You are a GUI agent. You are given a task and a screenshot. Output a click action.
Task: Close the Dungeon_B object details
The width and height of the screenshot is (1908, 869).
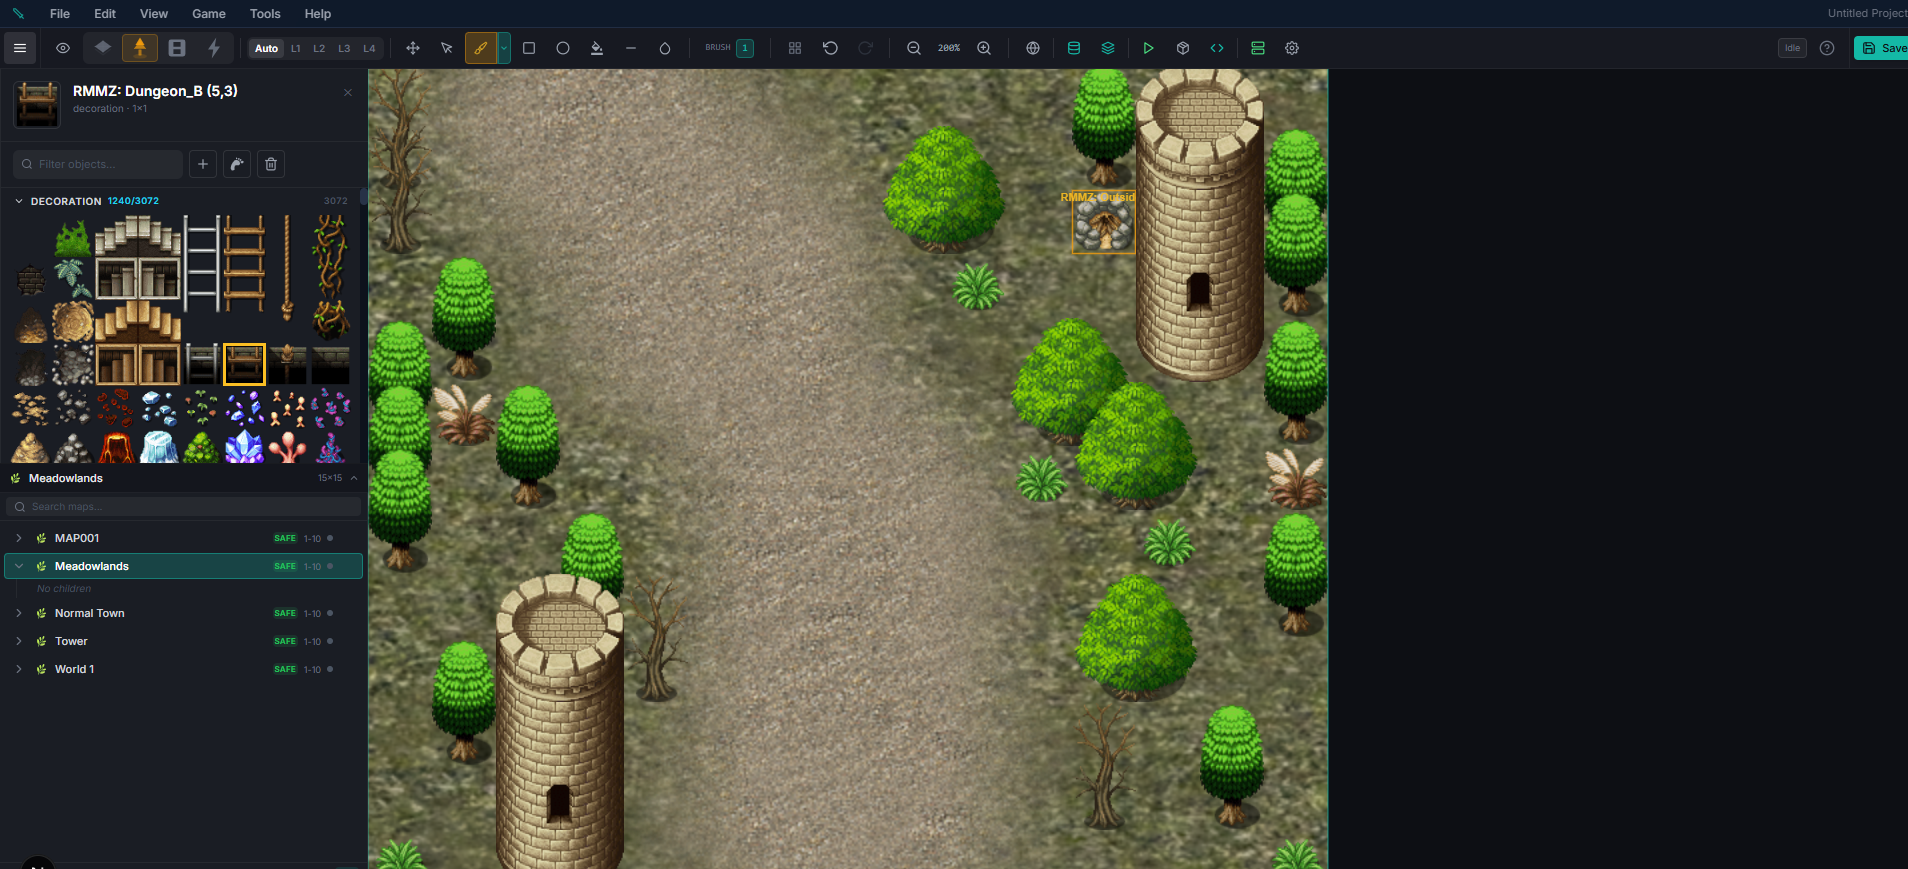[348, 92]
